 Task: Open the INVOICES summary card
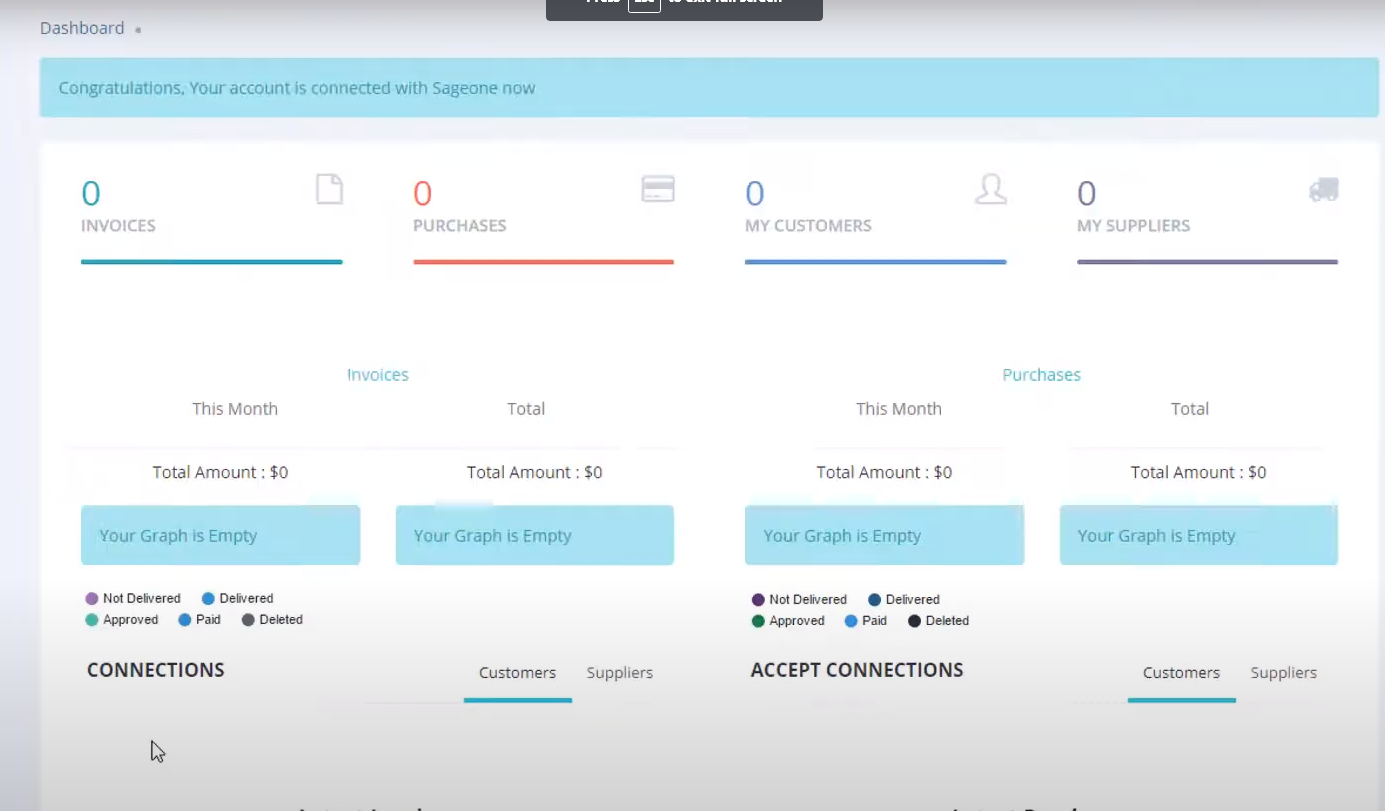point(212,217)
